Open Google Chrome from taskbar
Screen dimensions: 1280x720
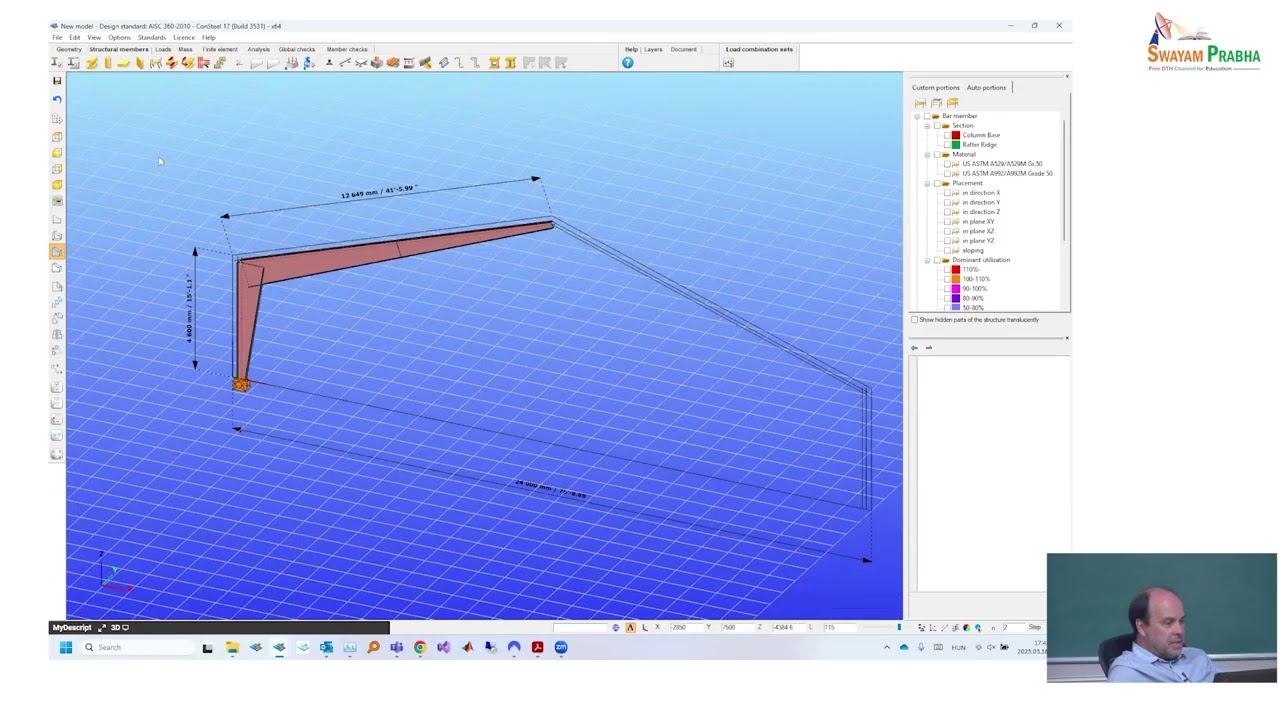point(420,647)
